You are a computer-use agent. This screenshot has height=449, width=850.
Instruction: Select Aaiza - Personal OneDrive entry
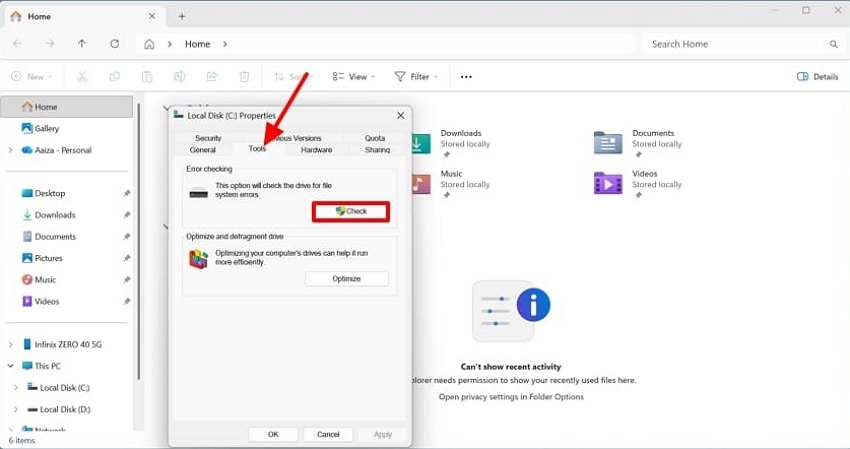56,150
